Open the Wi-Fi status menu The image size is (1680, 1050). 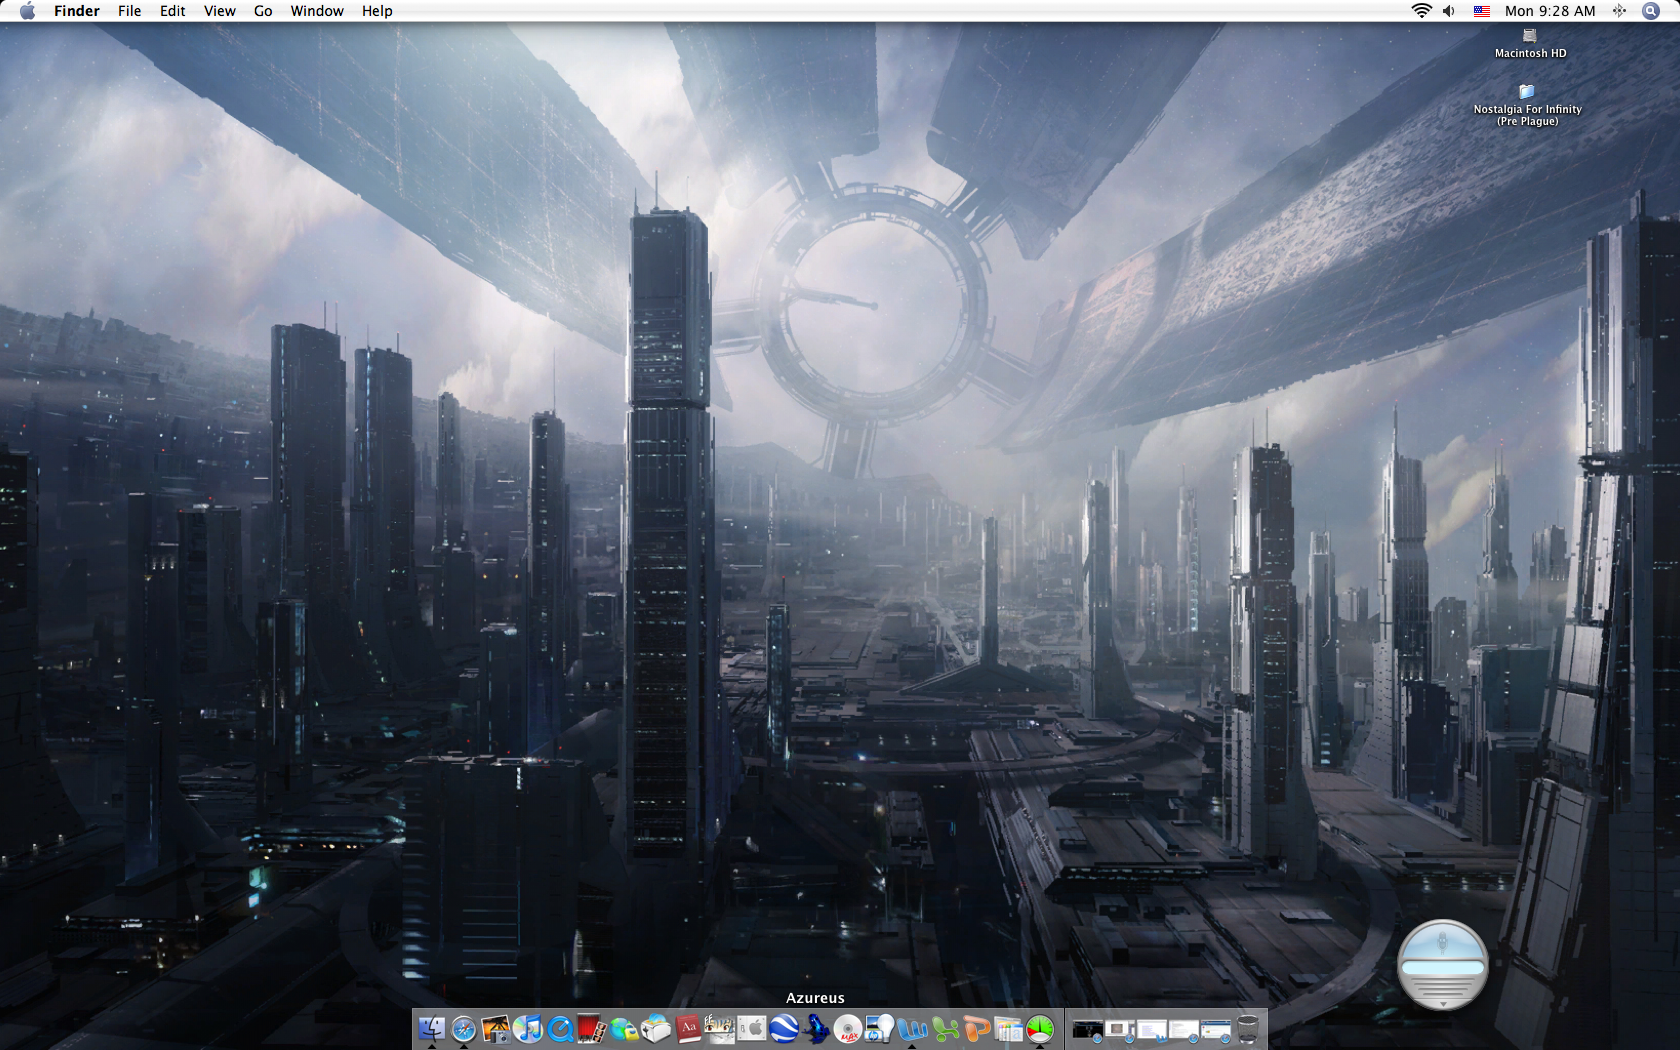(1421, 11)
